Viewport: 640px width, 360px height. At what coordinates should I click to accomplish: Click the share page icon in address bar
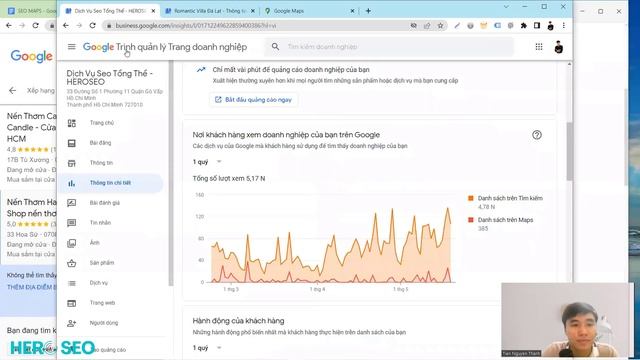(427, 25)
